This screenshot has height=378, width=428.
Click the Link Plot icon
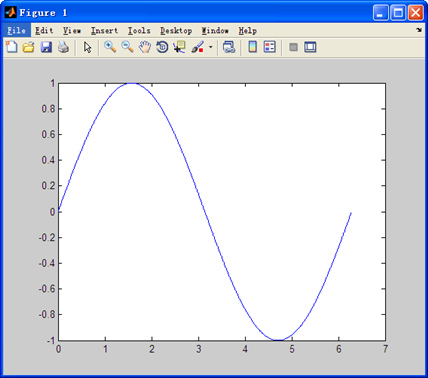click(229, 47)
